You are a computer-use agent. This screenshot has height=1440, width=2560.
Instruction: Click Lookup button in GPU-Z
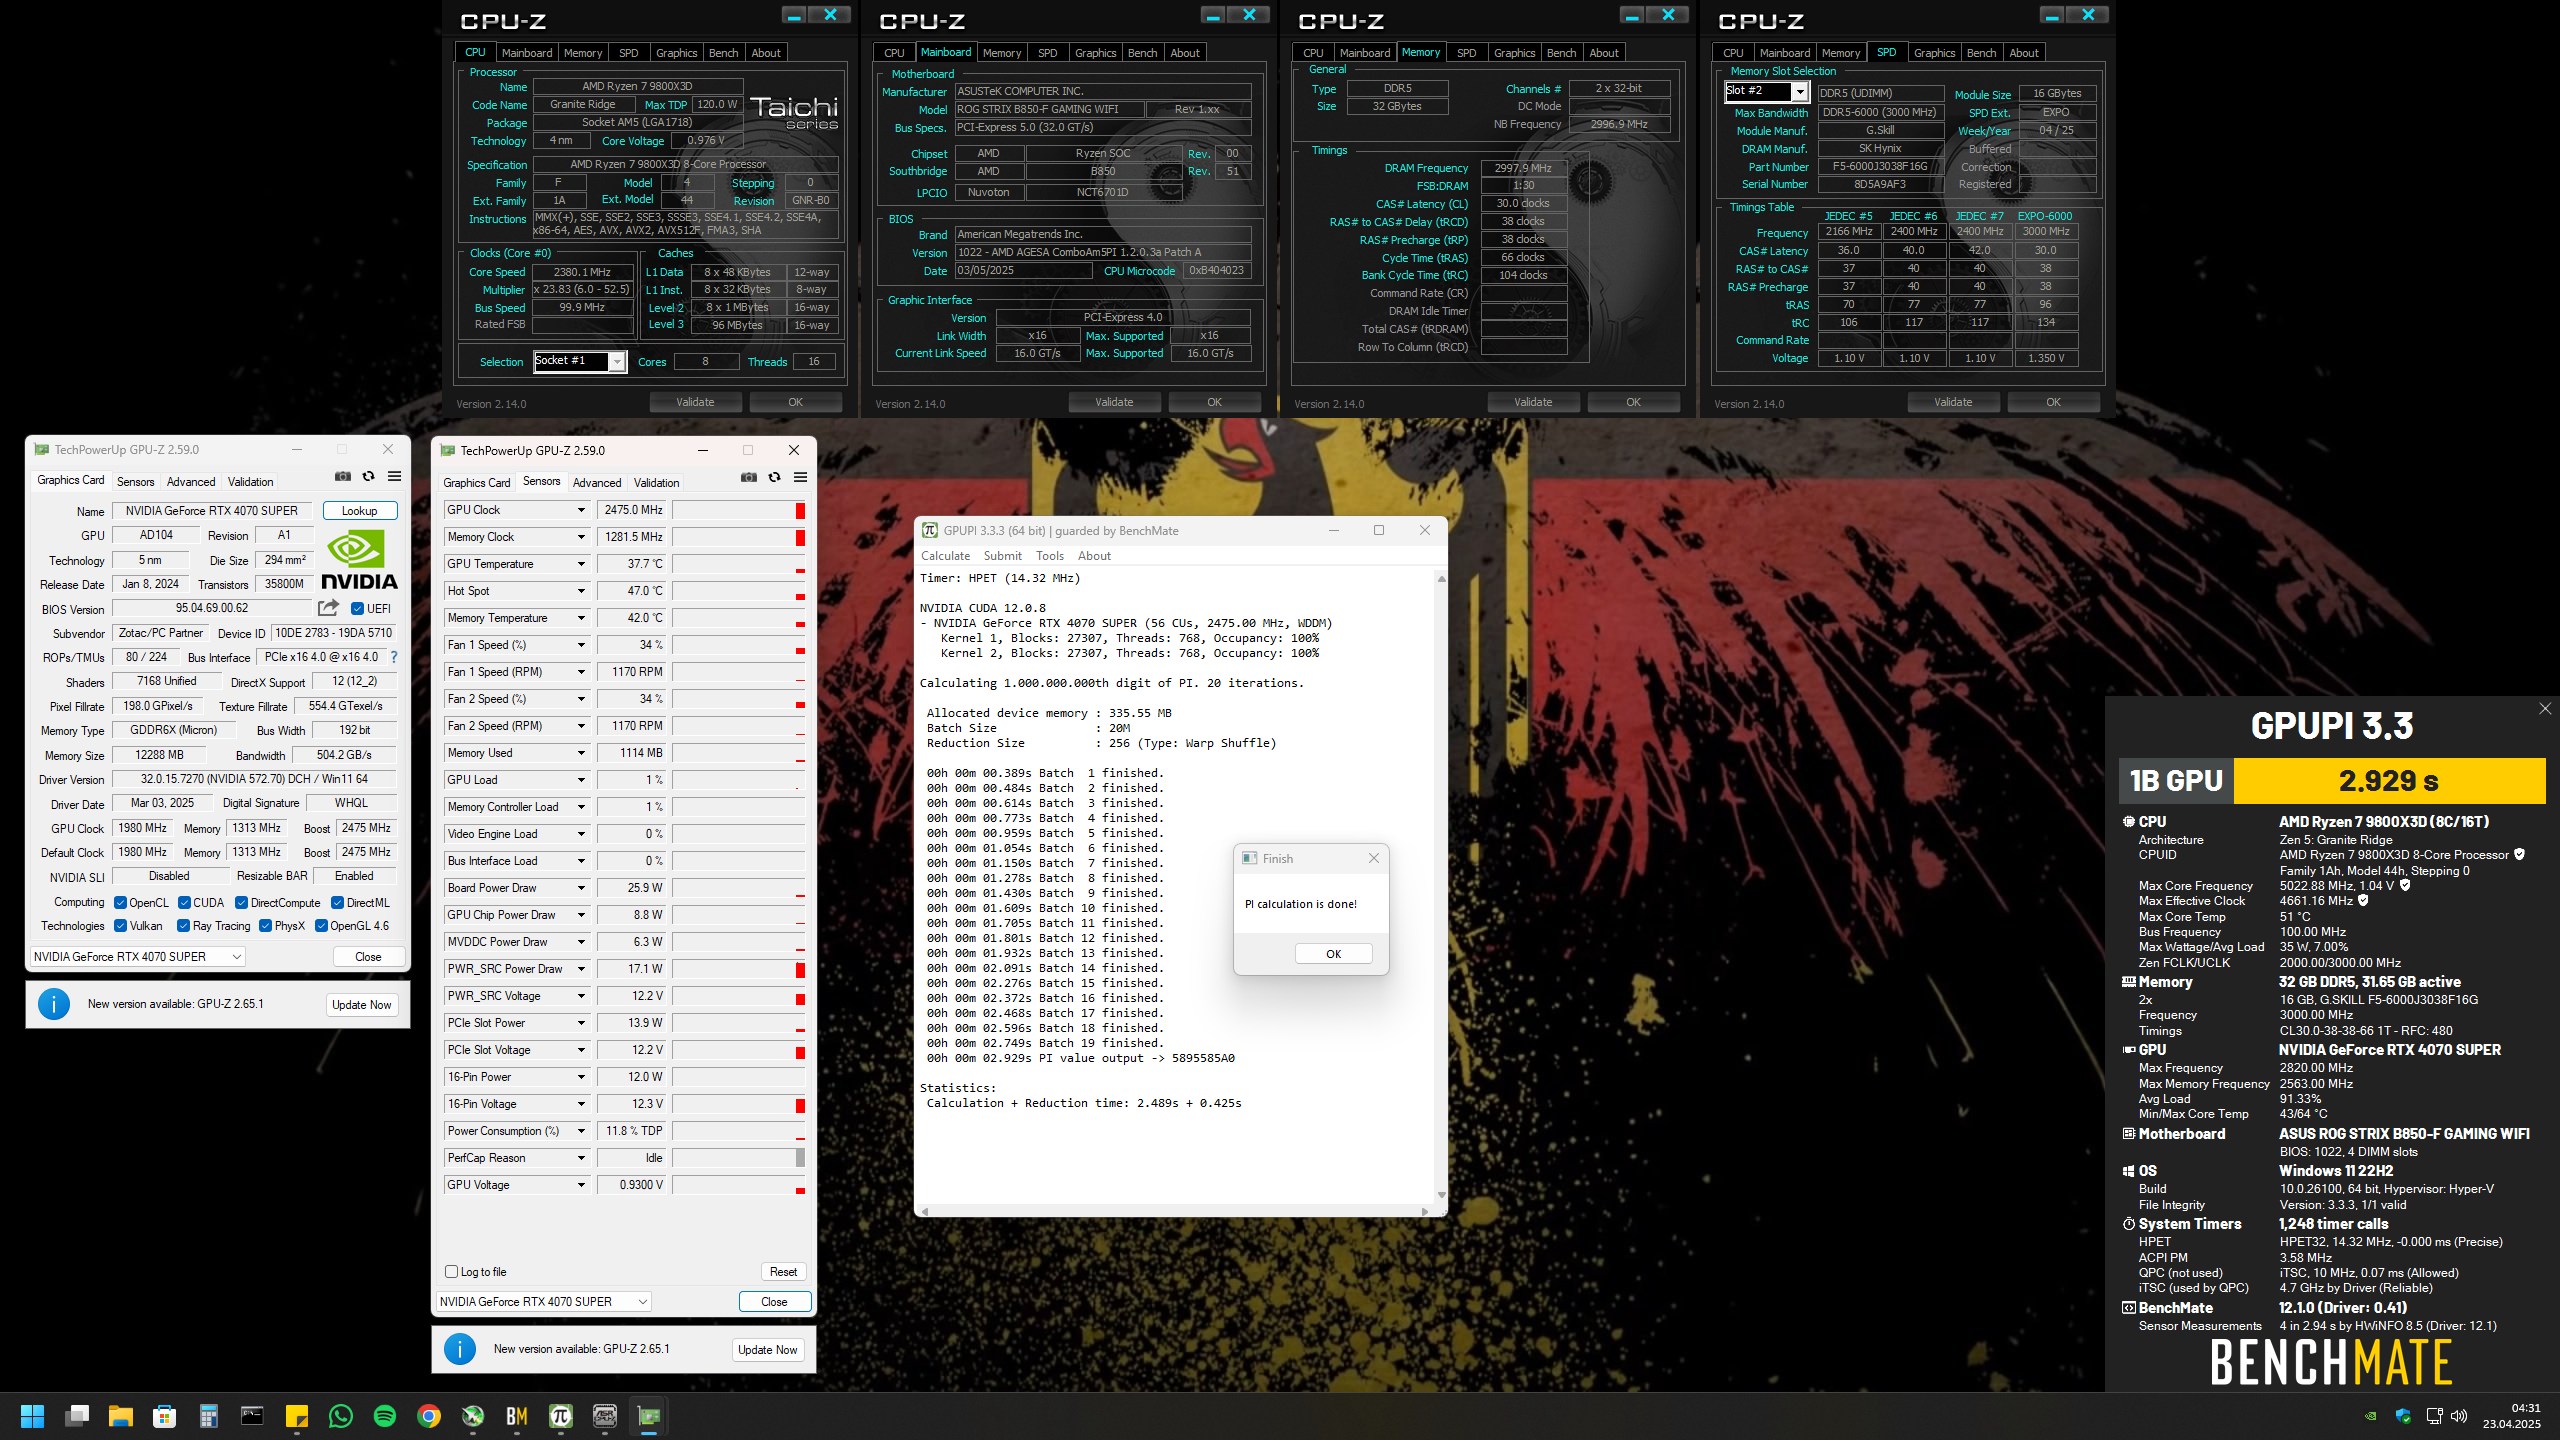(x=360, y=511)
